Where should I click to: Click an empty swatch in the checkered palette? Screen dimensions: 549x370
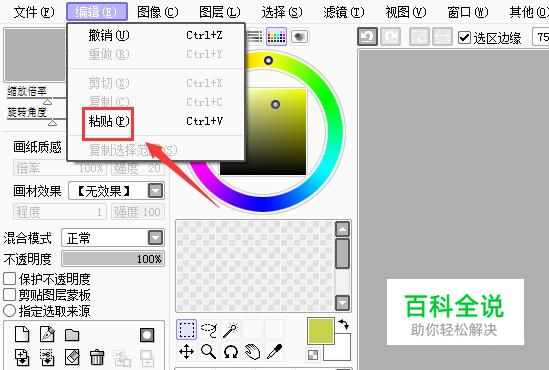click(x=255, y=266)
